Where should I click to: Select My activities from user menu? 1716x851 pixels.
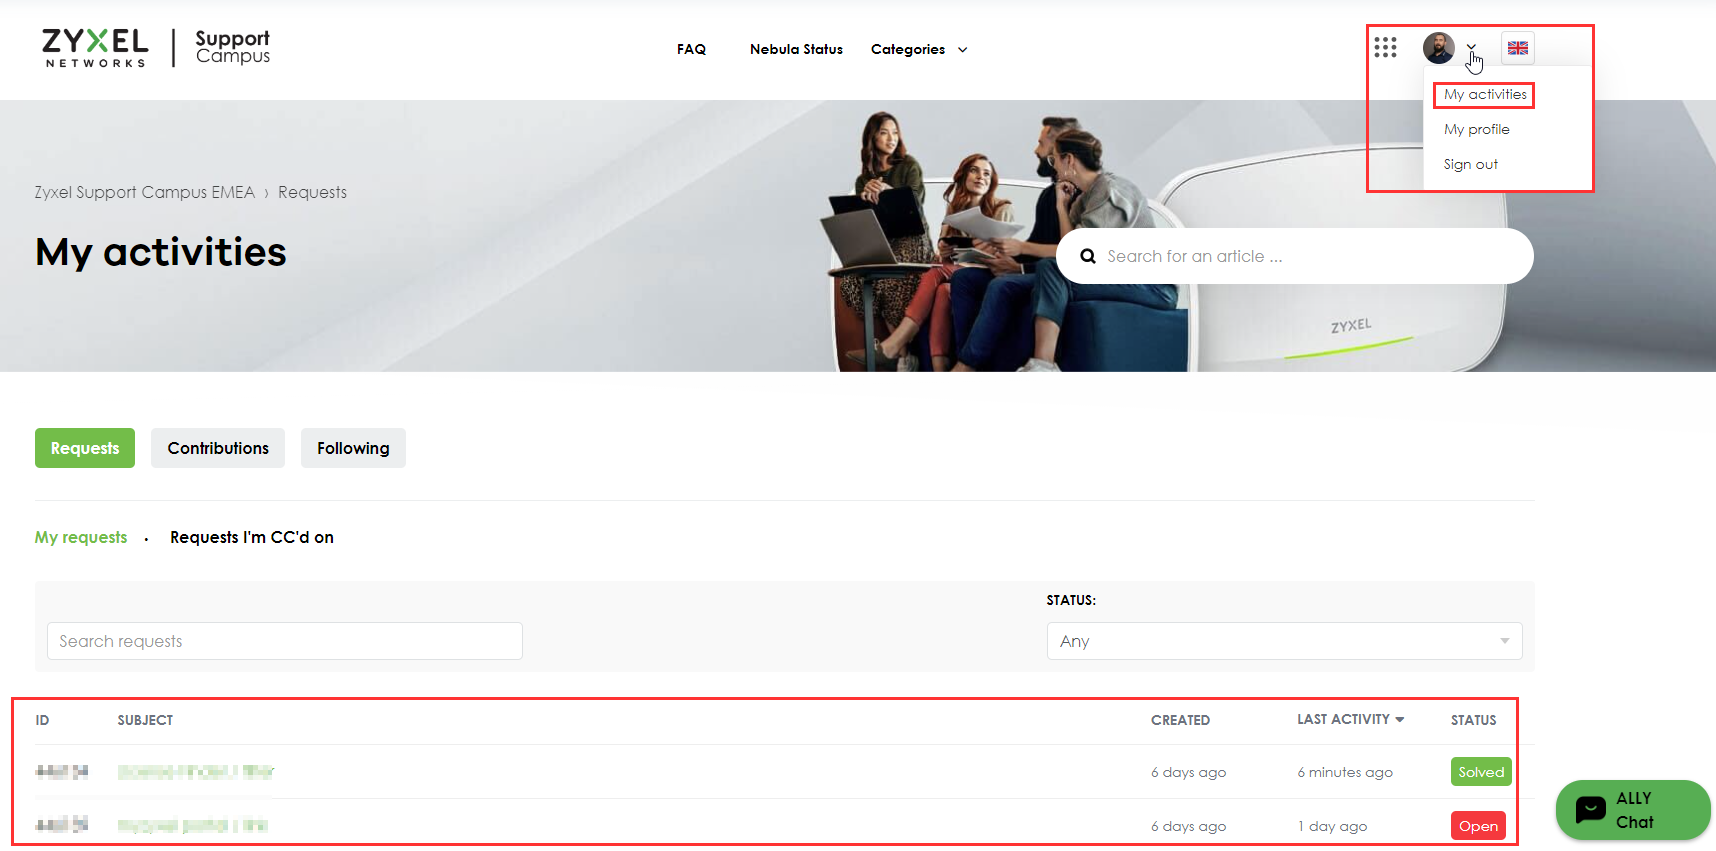tap(1485, 95)
